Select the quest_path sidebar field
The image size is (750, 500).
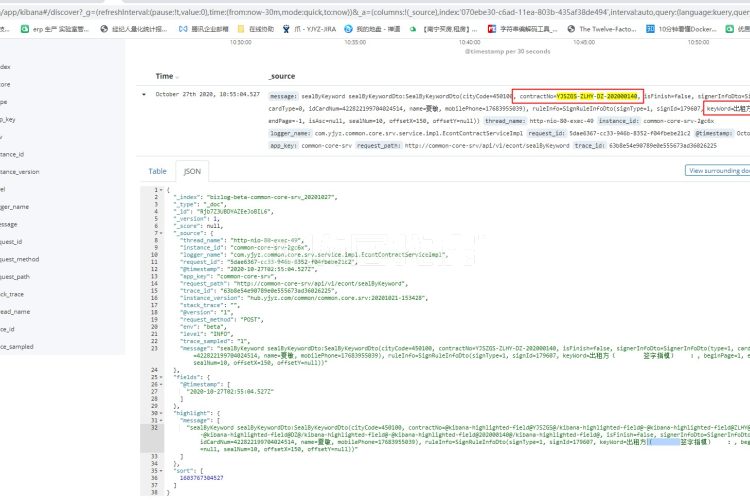(x=15, y=277)
